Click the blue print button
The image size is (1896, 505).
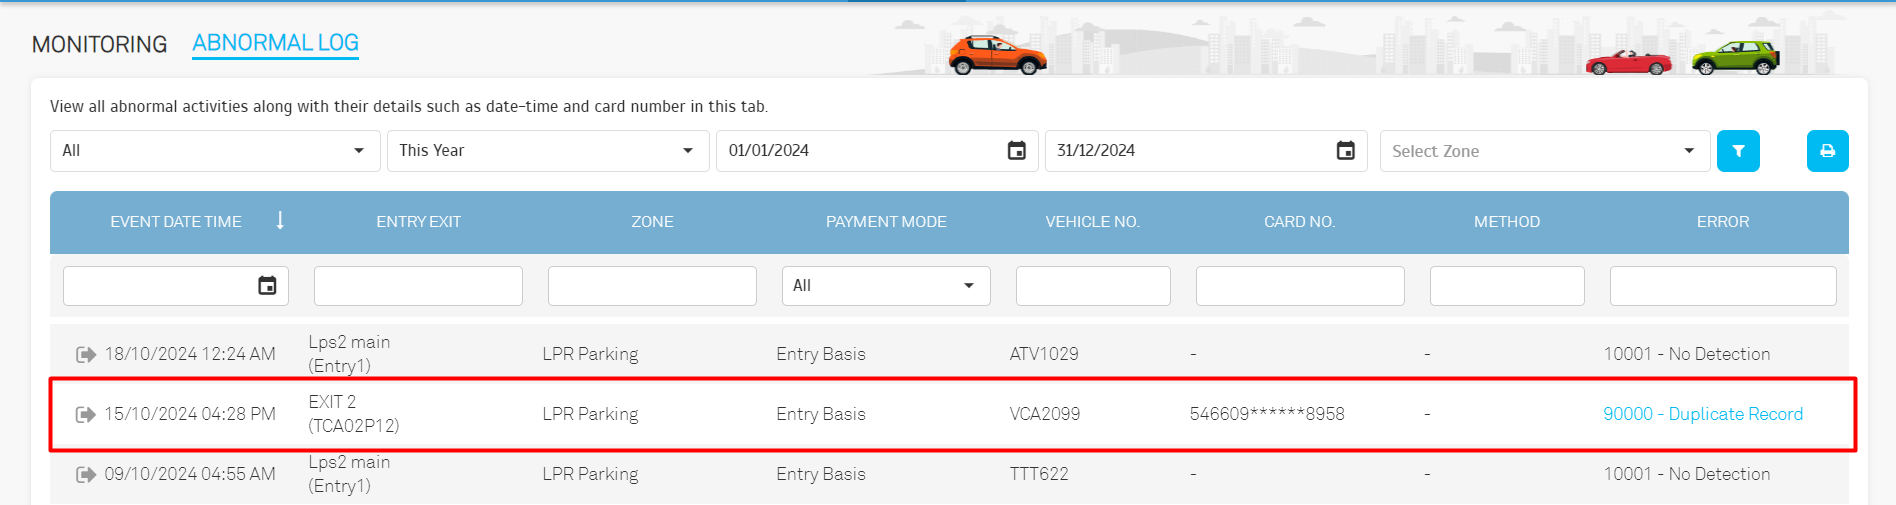pos(1827,151)
